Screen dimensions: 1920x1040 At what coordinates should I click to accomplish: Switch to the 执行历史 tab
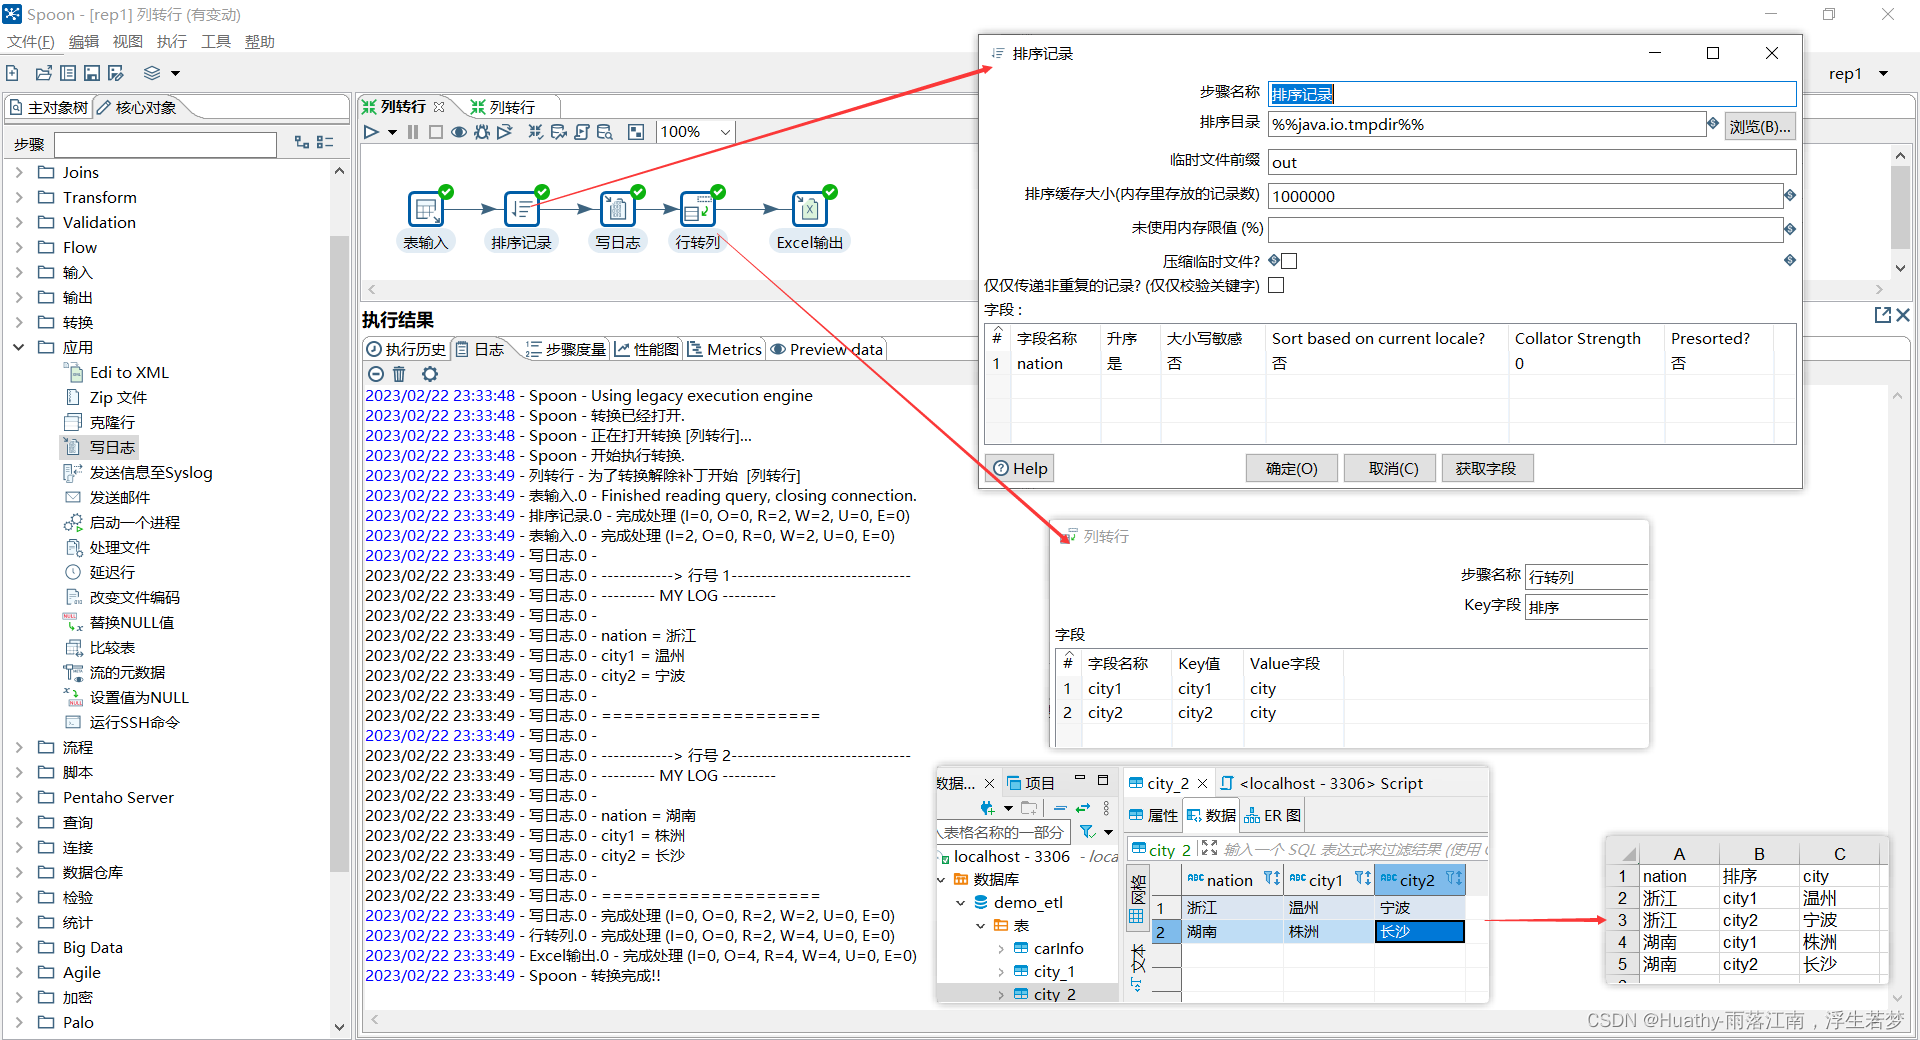click(x=406, y=349)
